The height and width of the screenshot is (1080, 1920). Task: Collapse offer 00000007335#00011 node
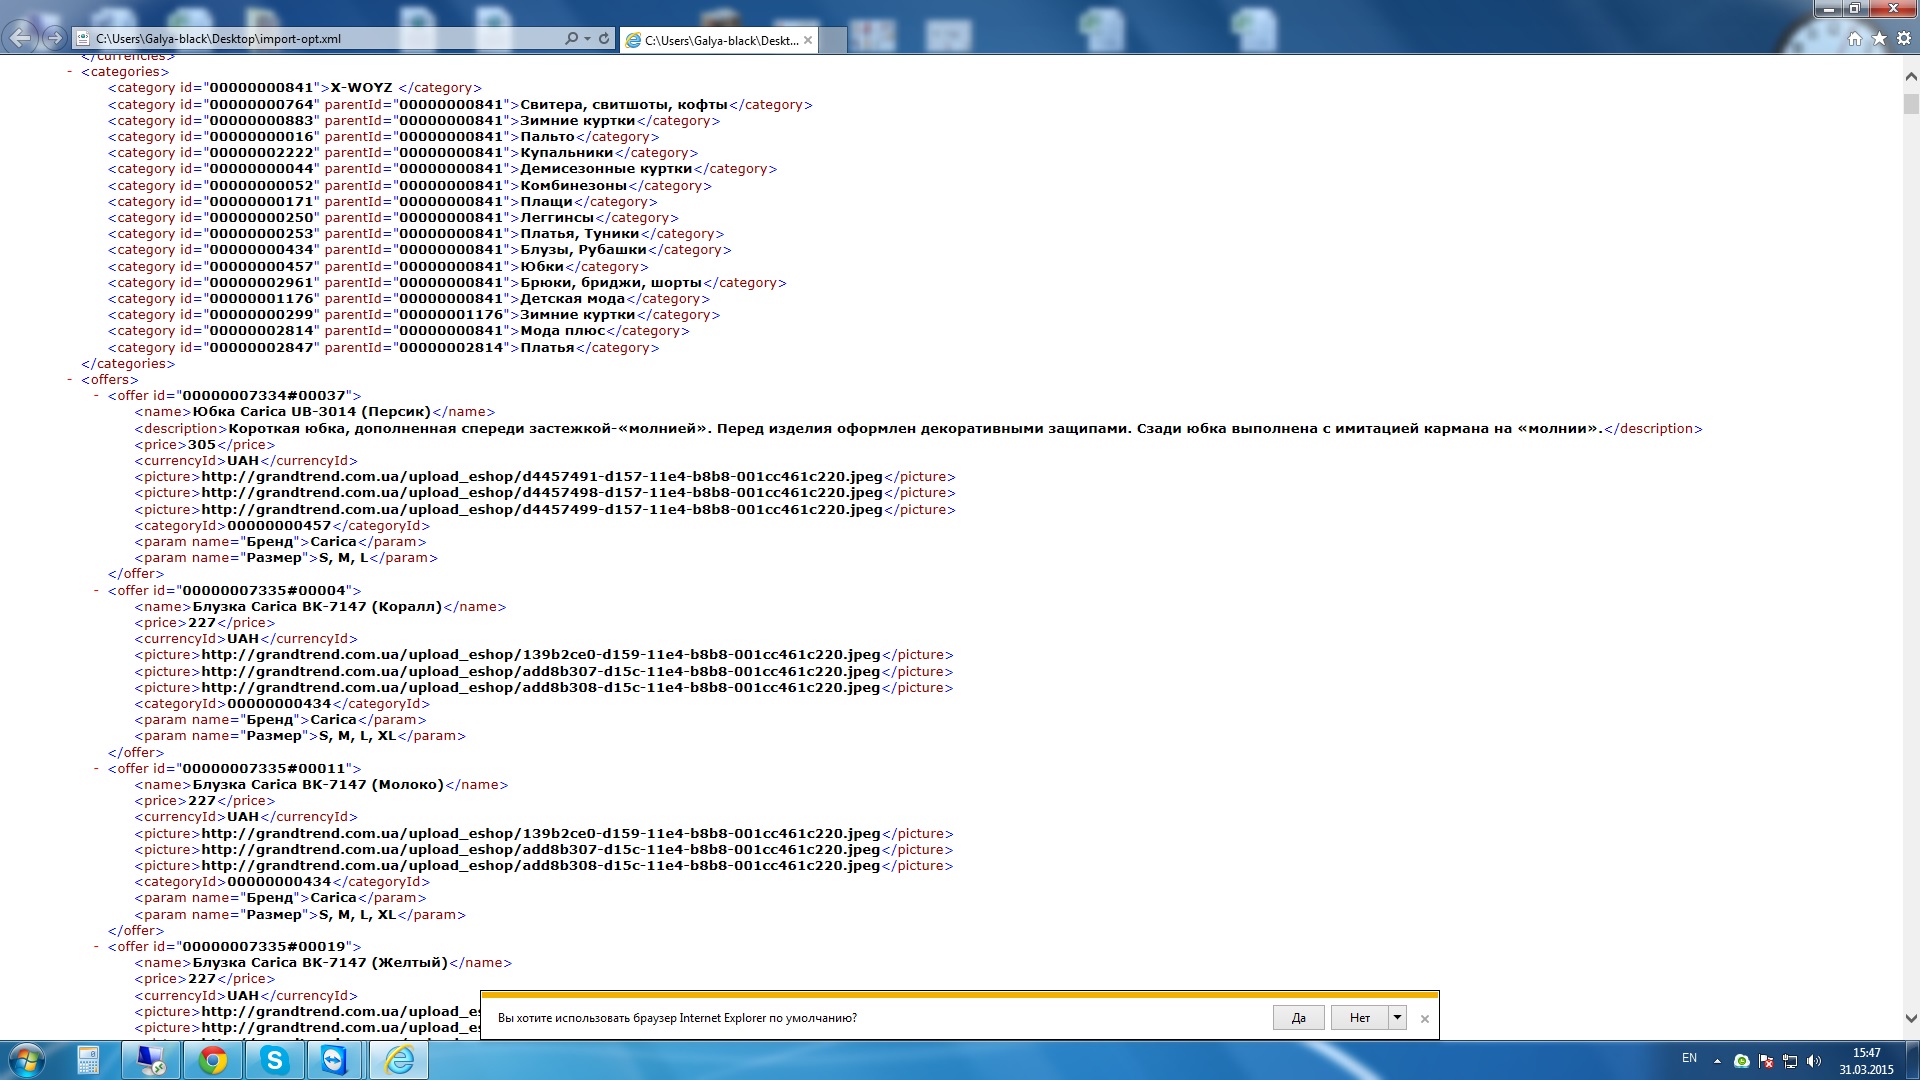(97, 769)
